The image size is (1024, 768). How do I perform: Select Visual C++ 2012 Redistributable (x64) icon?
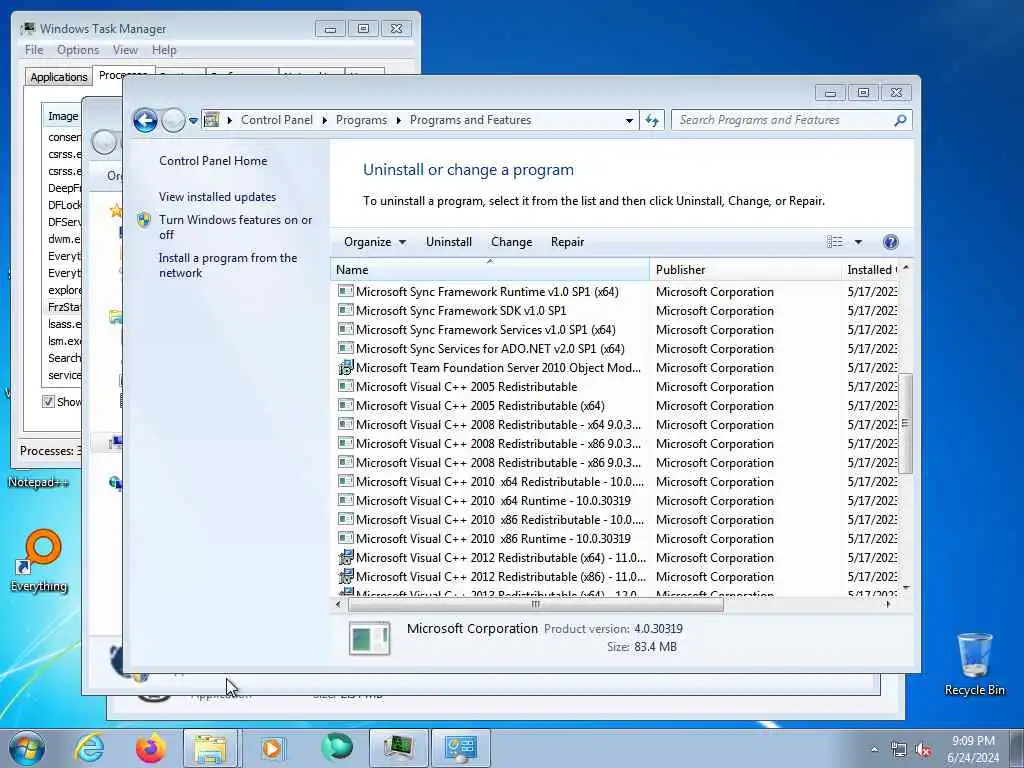[x=345, y=558]
